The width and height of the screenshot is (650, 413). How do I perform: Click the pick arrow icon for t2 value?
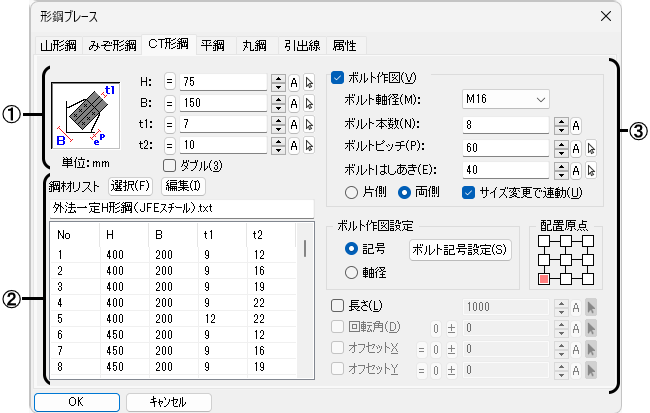tap(310, 145)
